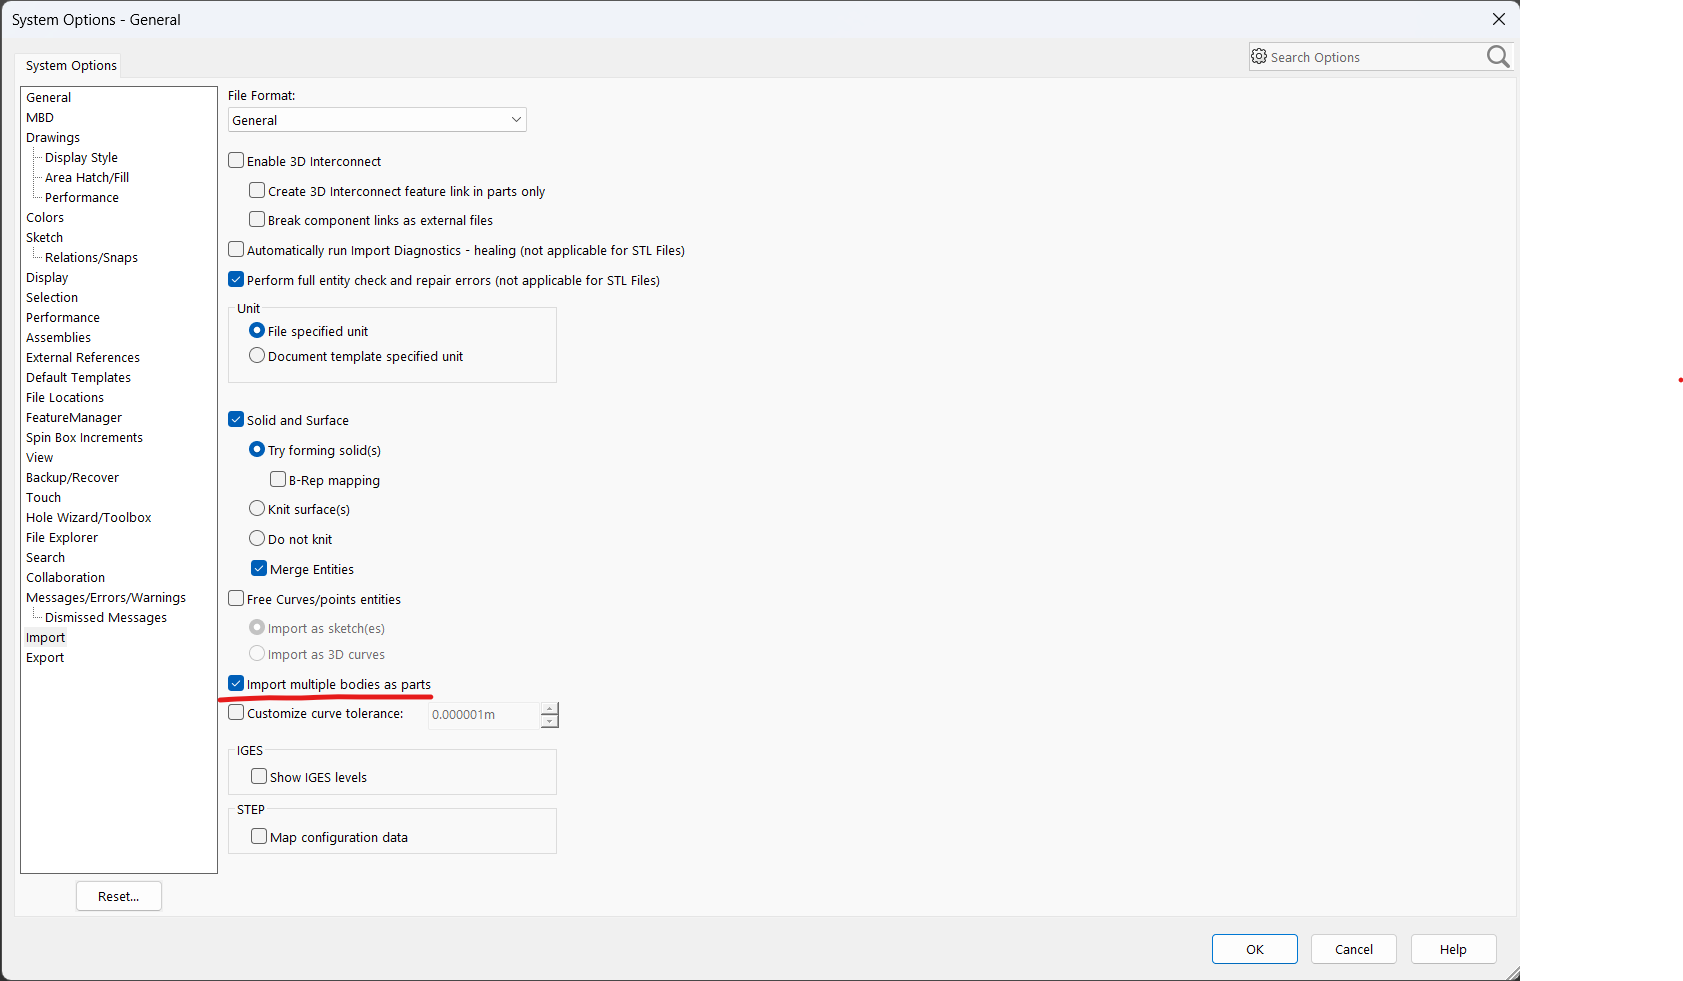The image size is (1683, 981).
Task: Open File Explorer options
Action: point(62,538)
